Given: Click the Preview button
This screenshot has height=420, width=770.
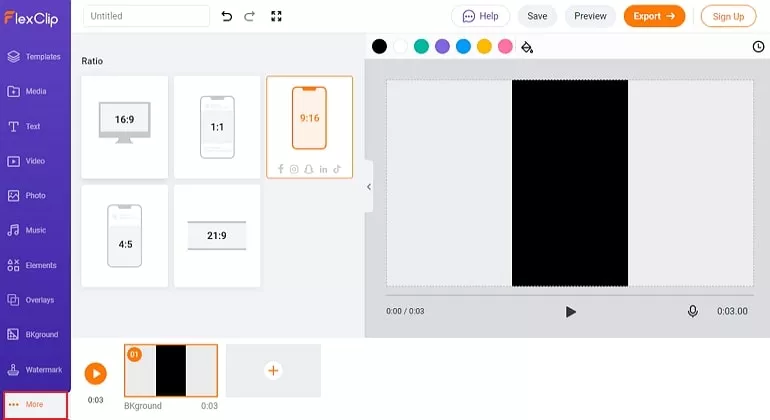Looking at the screenshot, I should [x=590, y=16].
